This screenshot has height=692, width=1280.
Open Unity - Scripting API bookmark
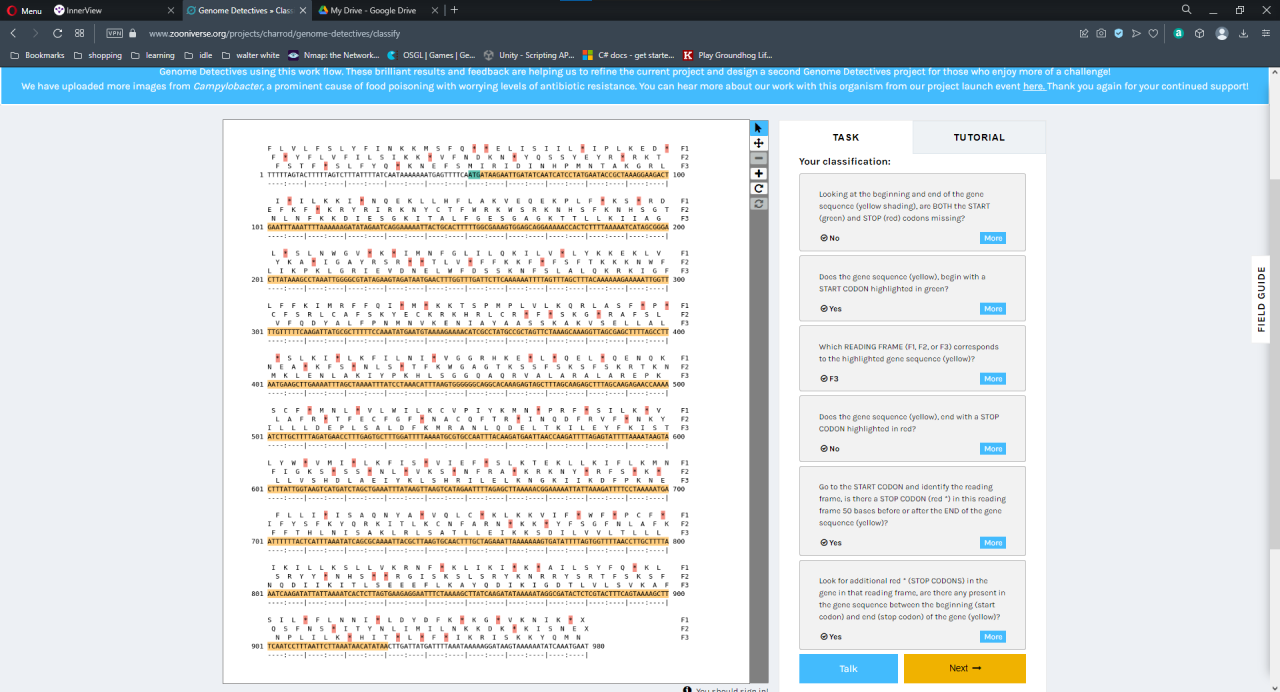click(528, 55)
